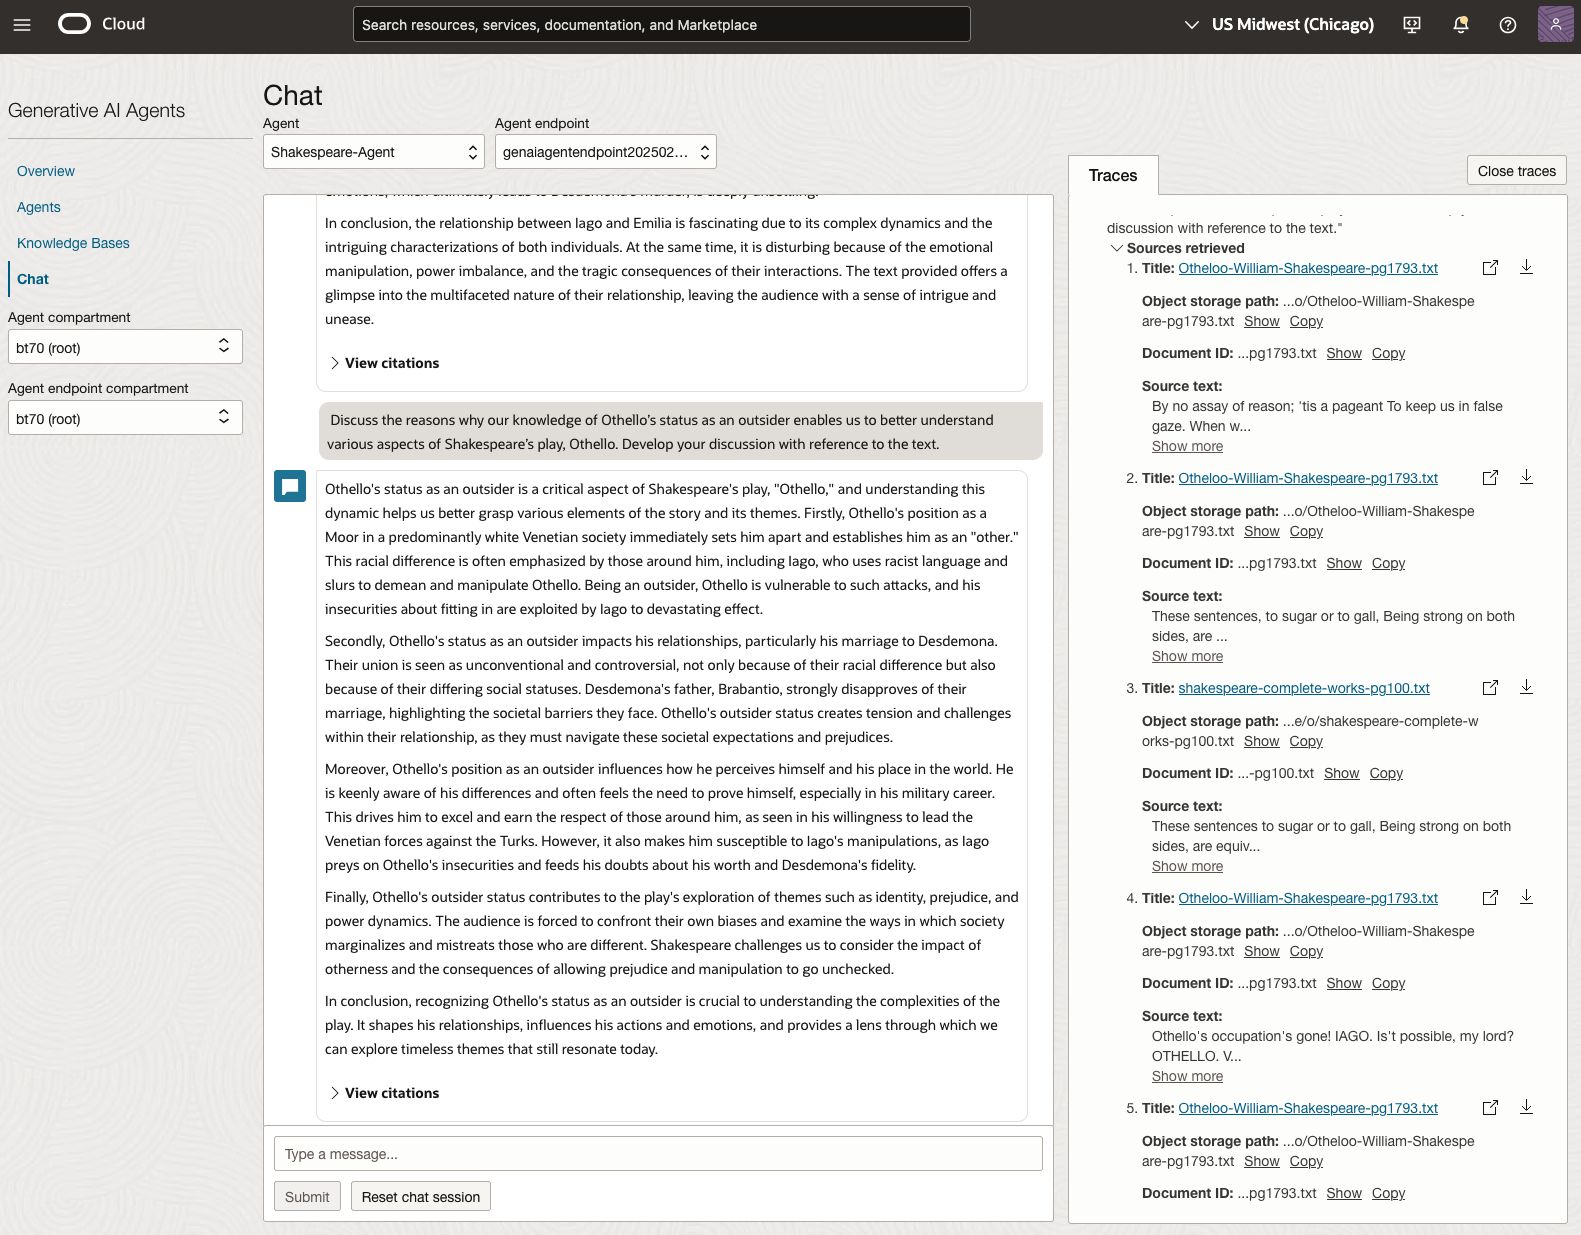1581x1235 pixels.
Task: Download the fifth source document
Action: pos(1526,1107)
